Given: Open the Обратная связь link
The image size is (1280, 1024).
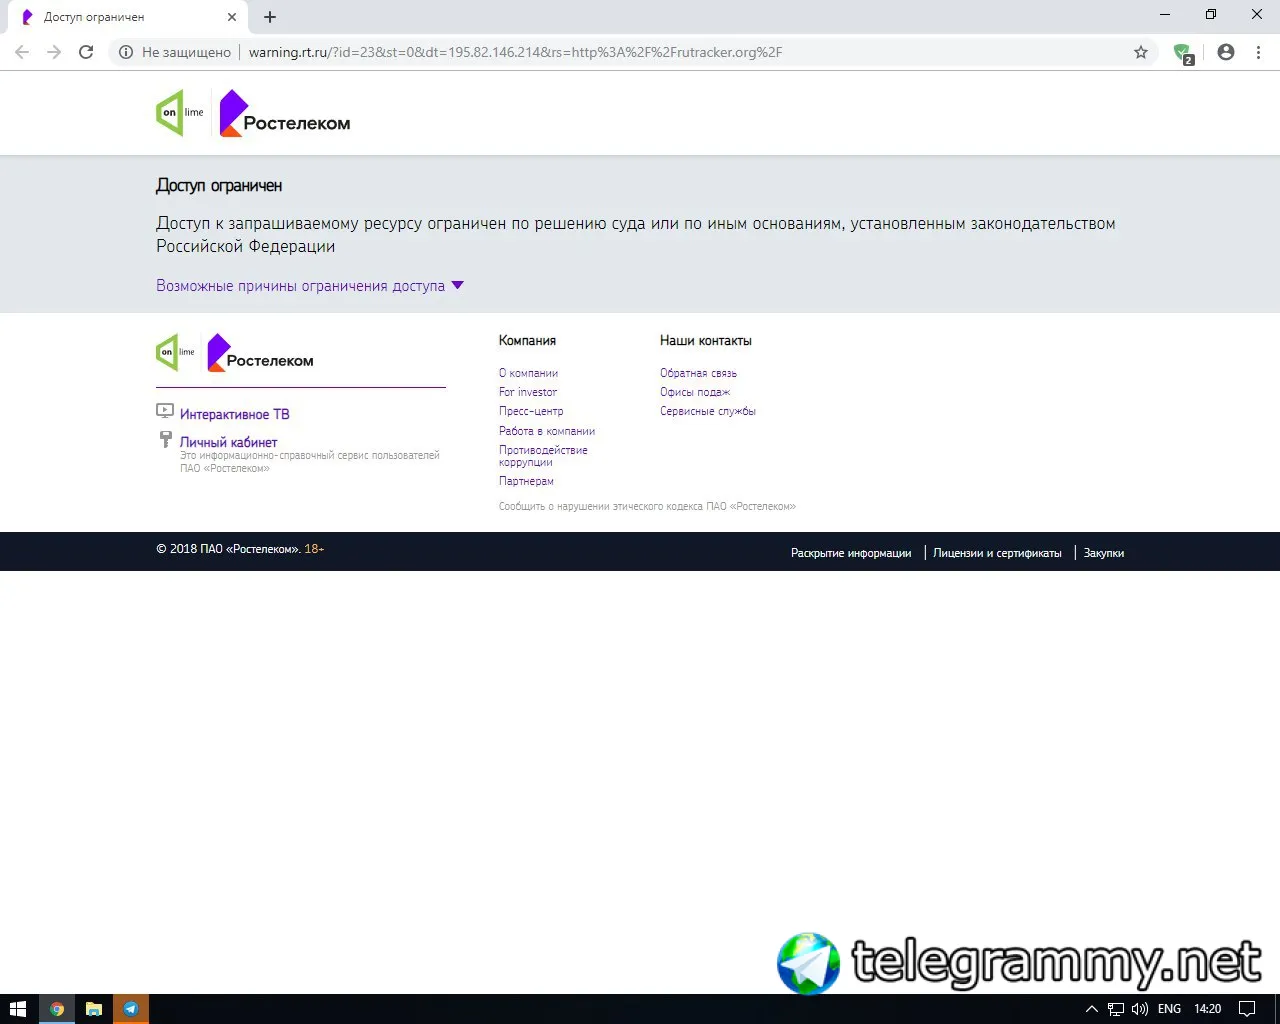Looking at the screenshot, I should click(x=698, y=373).
